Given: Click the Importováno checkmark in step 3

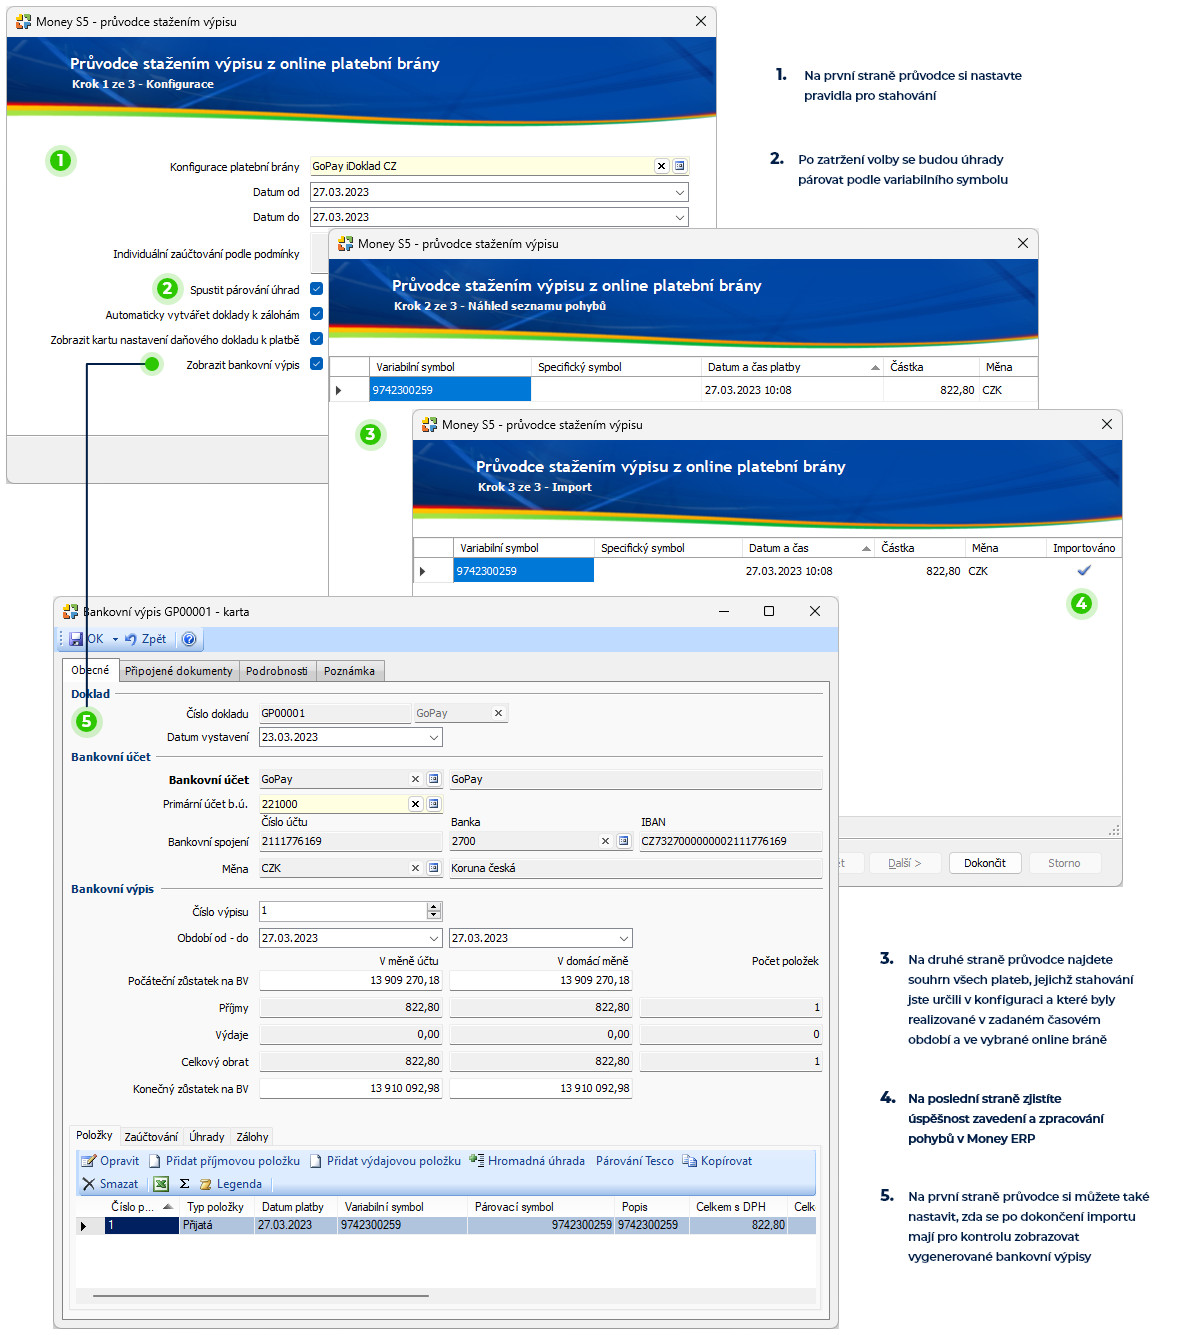Looking at the screenshot, I should (x=1084, y=571).
